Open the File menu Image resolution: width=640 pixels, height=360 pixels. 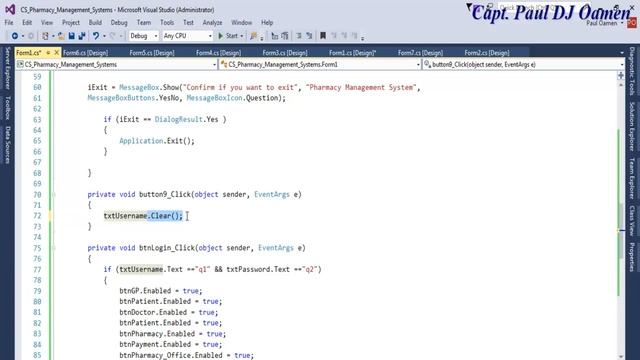click(9, 22)
